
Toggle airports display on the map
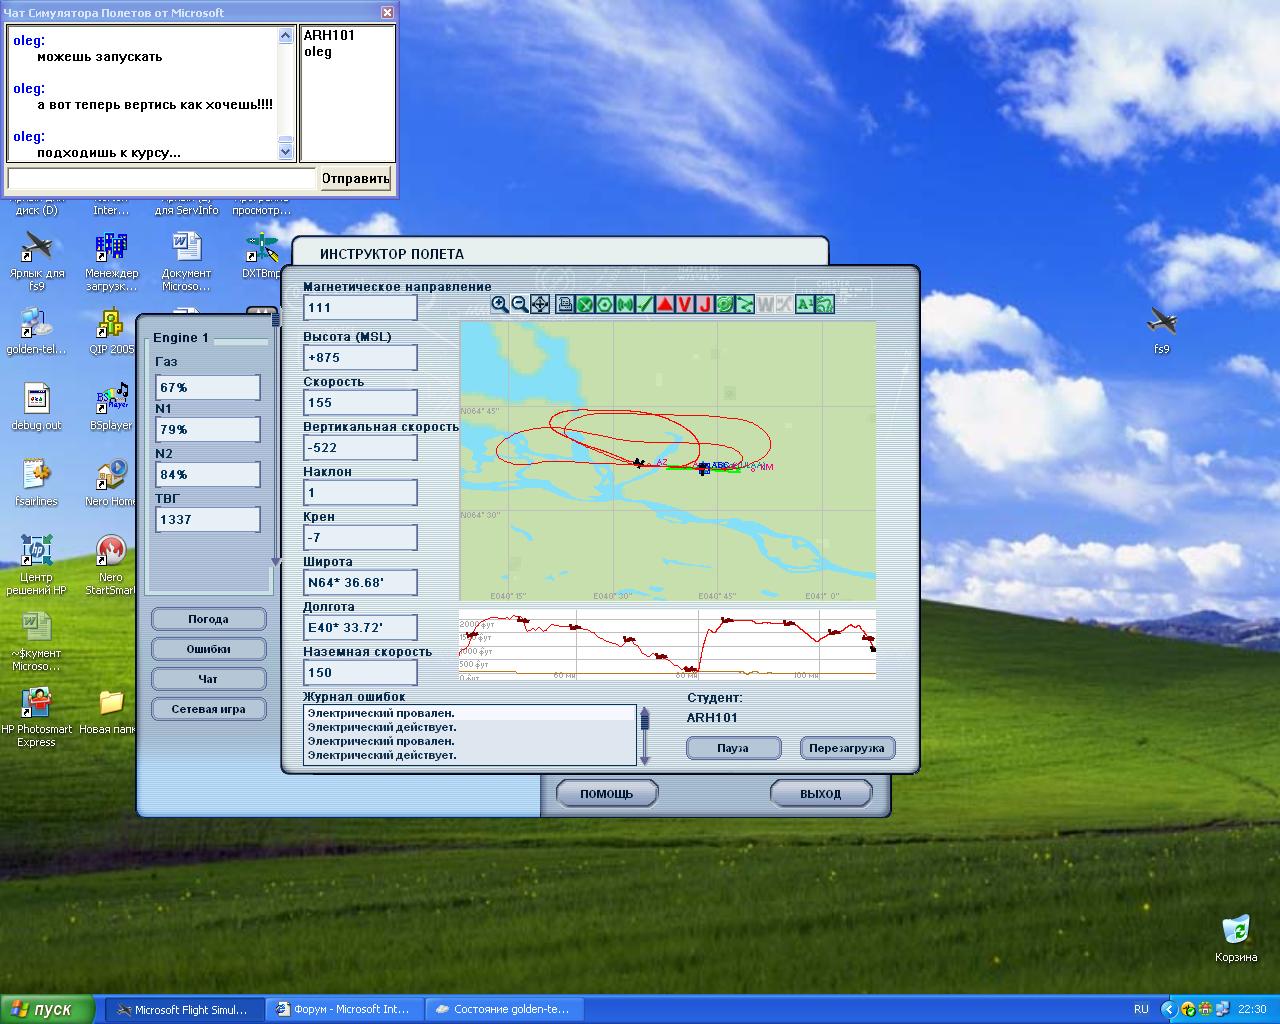pyautogui.click(x=585, y=304)
